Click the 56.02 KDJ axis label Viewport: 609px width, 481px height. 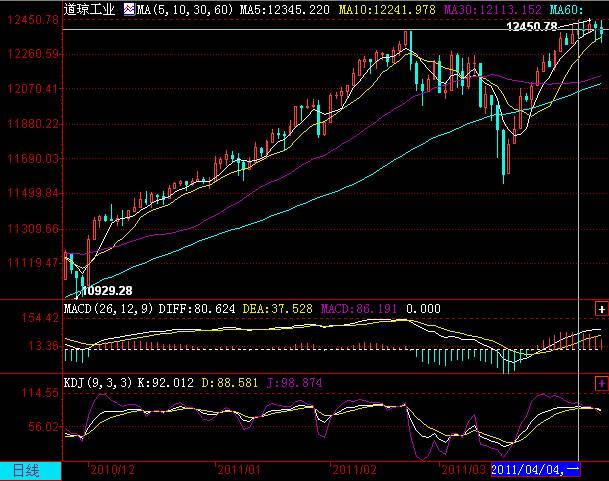point(43,427)
